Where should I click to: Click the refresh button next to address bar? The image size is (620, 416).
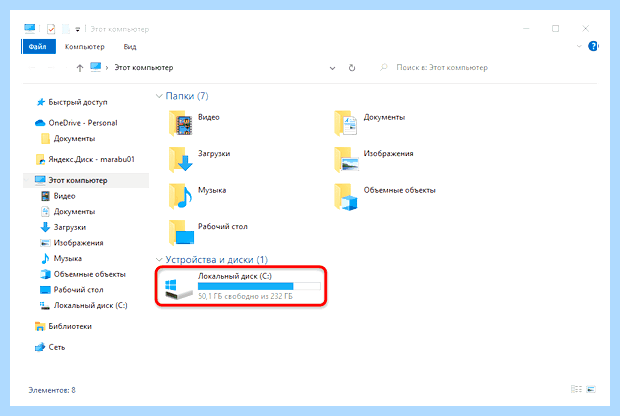click(x=352, y=68)
